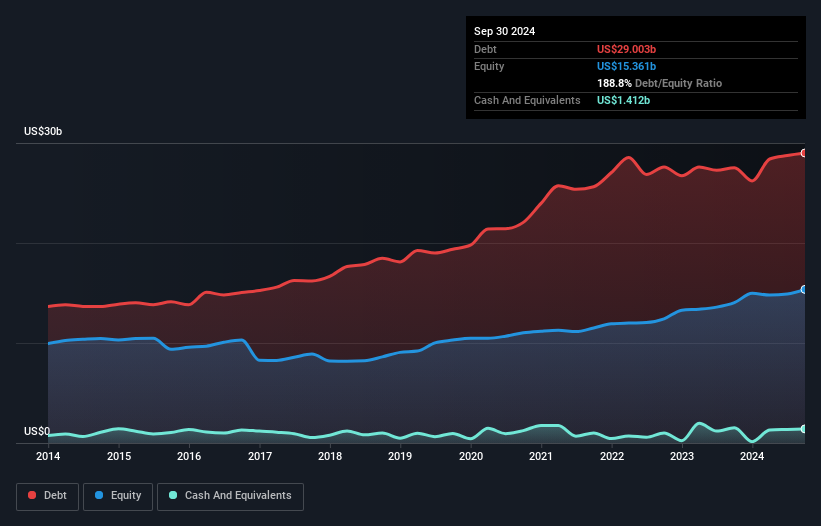Select the 2019 x-axis label

400,456
